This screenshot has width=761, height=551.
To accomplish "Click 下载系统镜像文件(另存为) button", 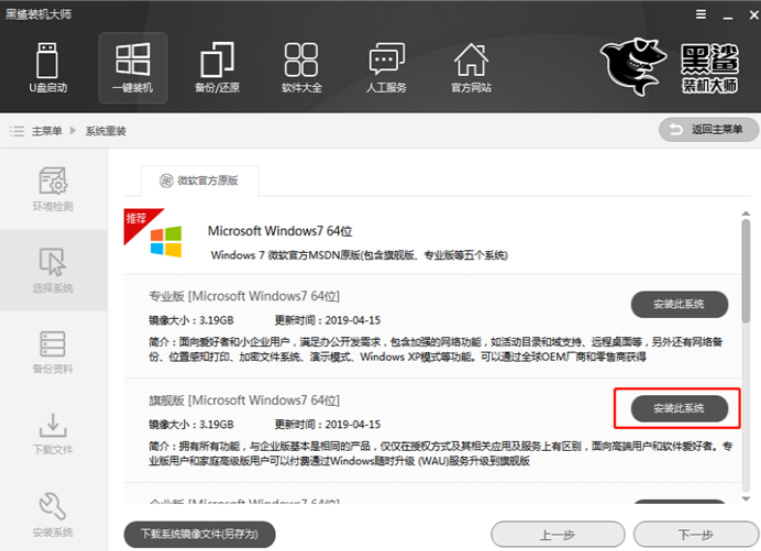I will 199,534.
